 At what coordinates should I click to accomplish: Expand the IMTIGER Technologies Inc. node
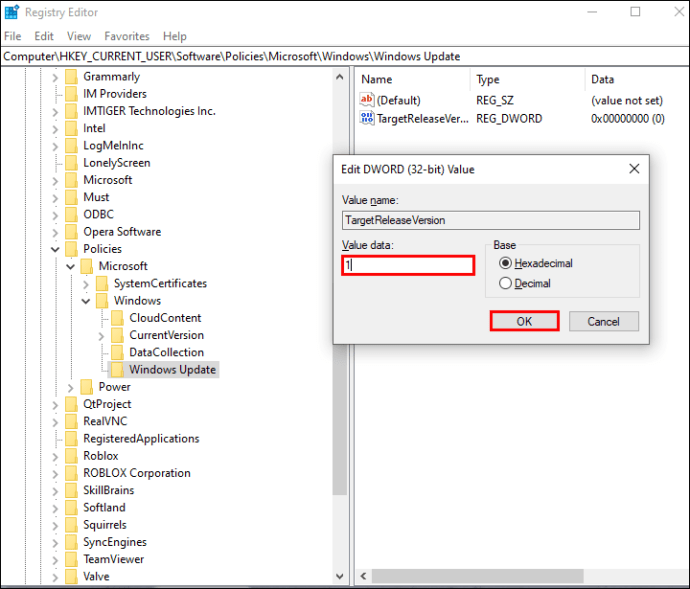coord(55,112)
